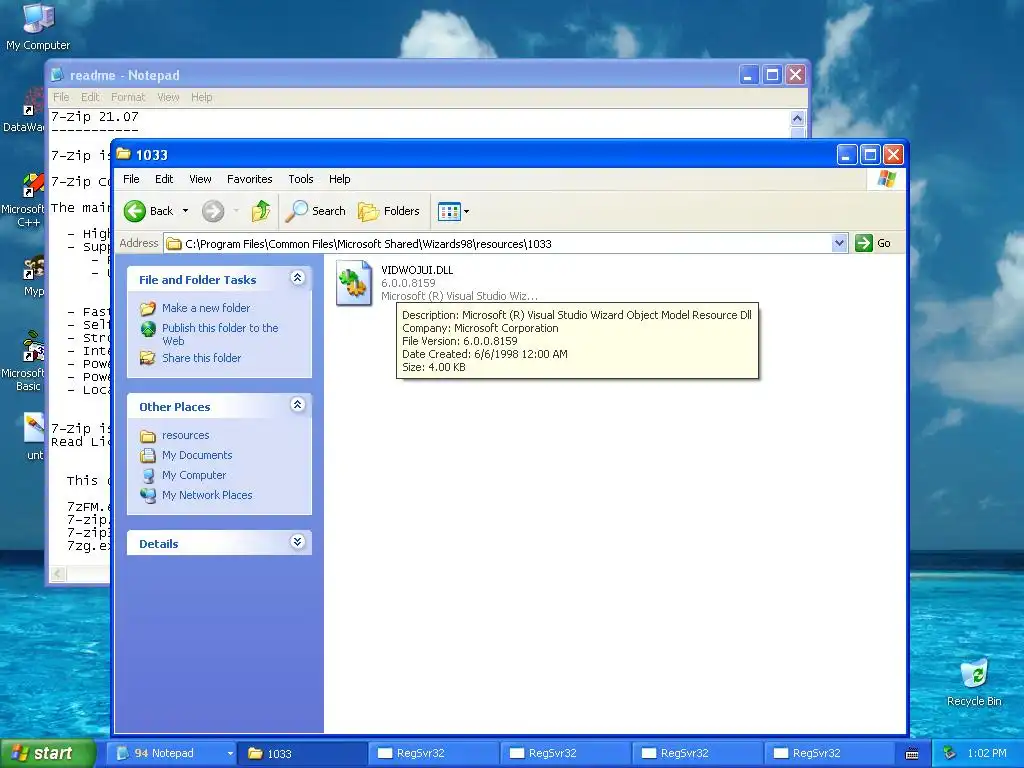
Task: Click the My Network Places icon
Action: point(148,495)
